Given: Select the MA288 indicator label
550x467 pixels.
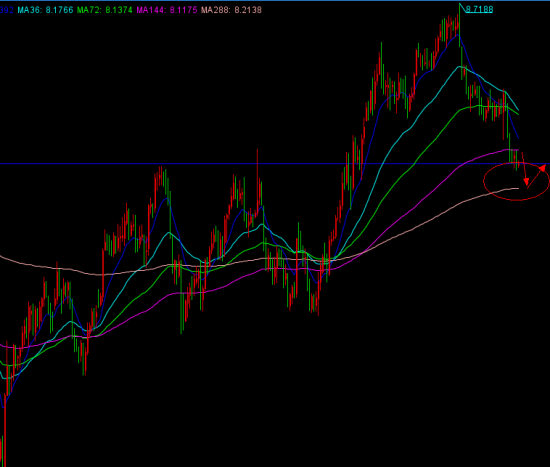Looking at the screenshot, I should pyautogui.click(x=215, y=10).
